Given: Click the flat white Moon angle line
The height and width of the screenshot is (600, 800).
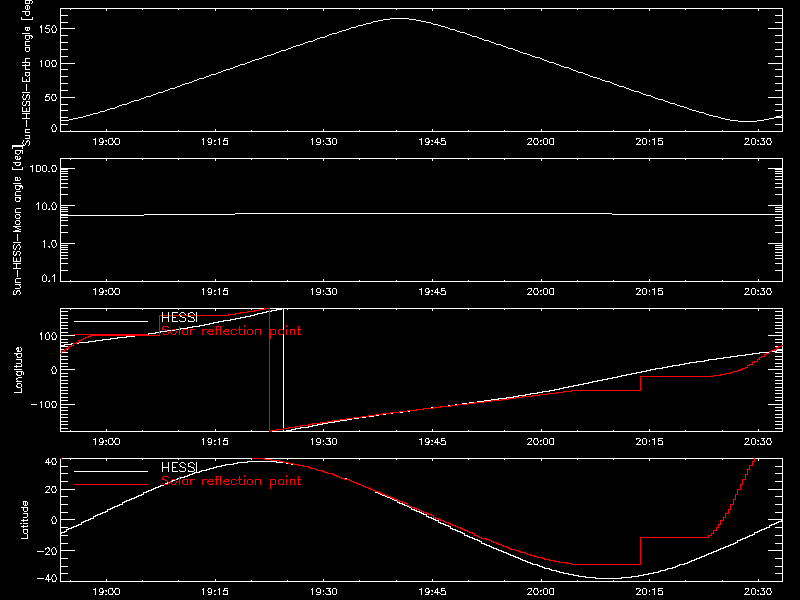Looking at the screenshot, I should click(x=421, y=214).
